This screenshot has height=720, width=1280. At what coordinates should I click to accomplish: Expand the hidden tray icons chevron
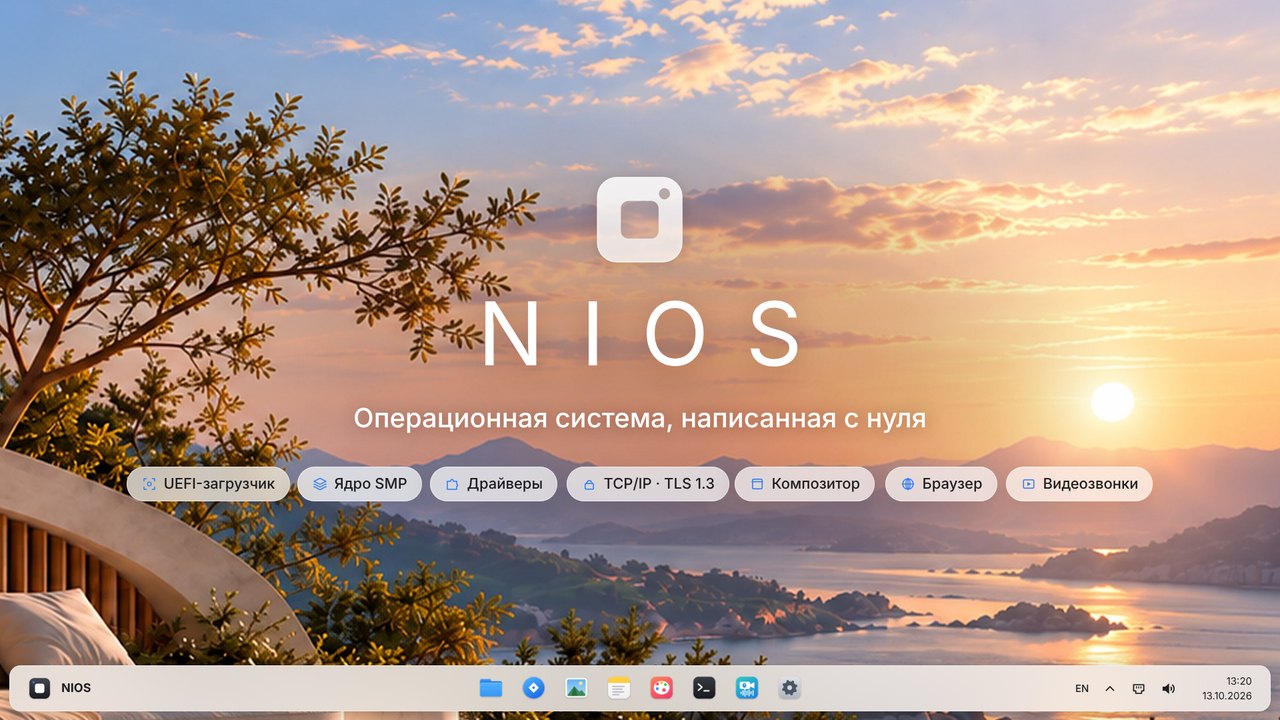click(x=1110, y=689)
